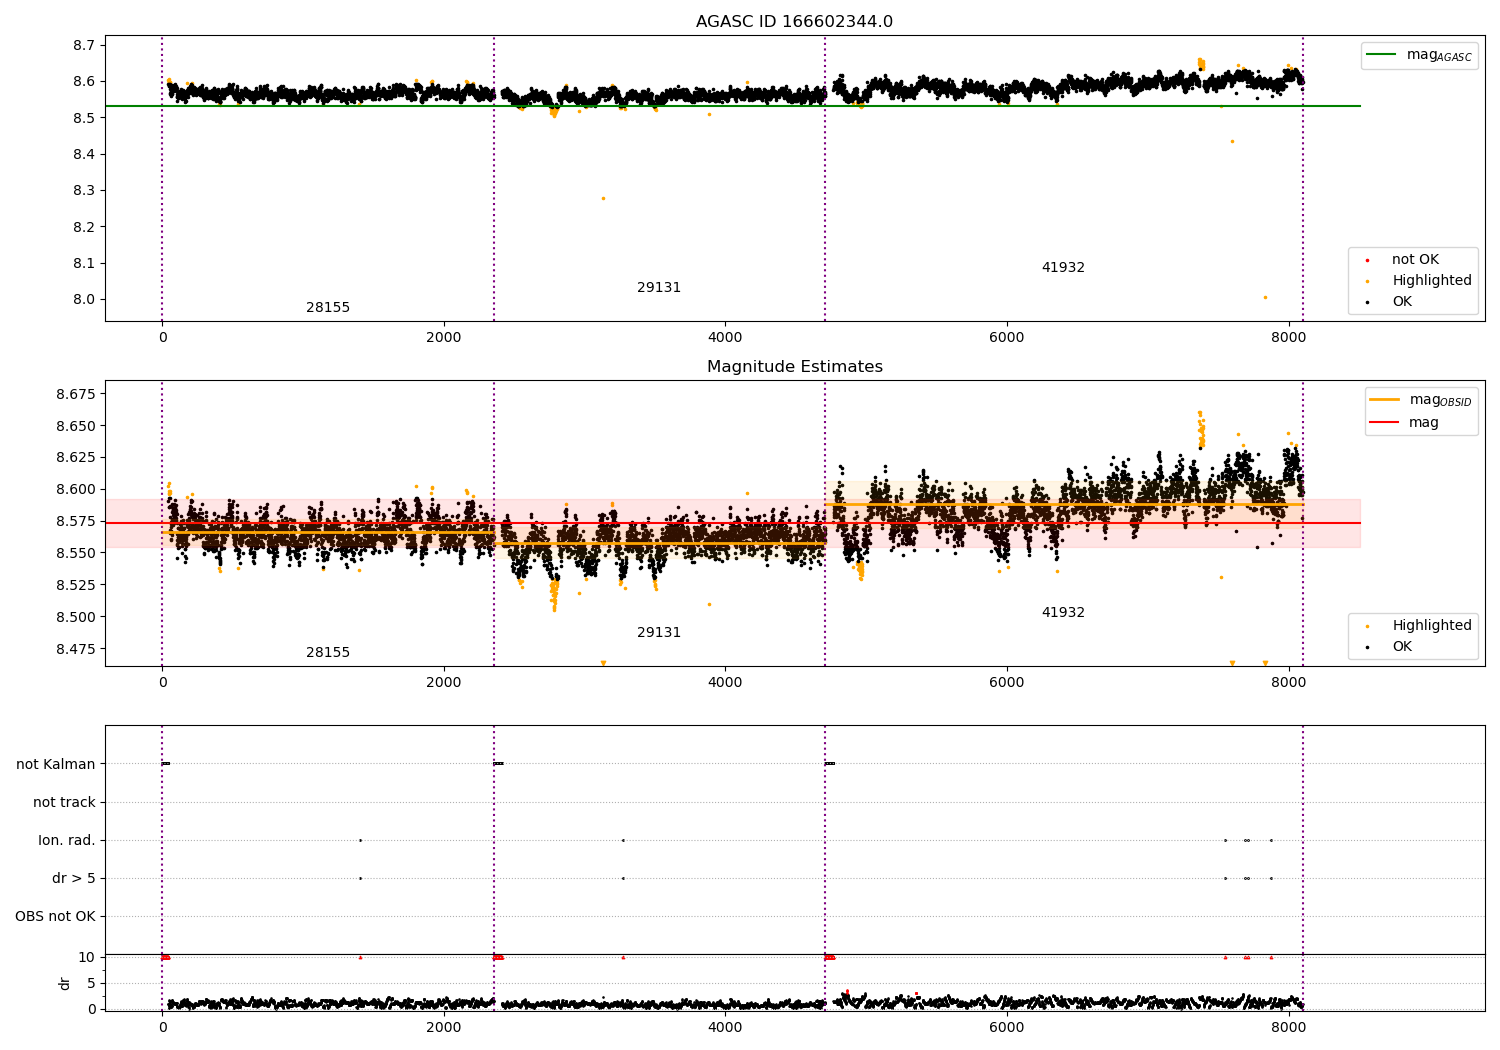Click the "AGASC ID 166602344.0" plot title
Viewport: 1500px width, 1050px height.
(x=794, y=22)
